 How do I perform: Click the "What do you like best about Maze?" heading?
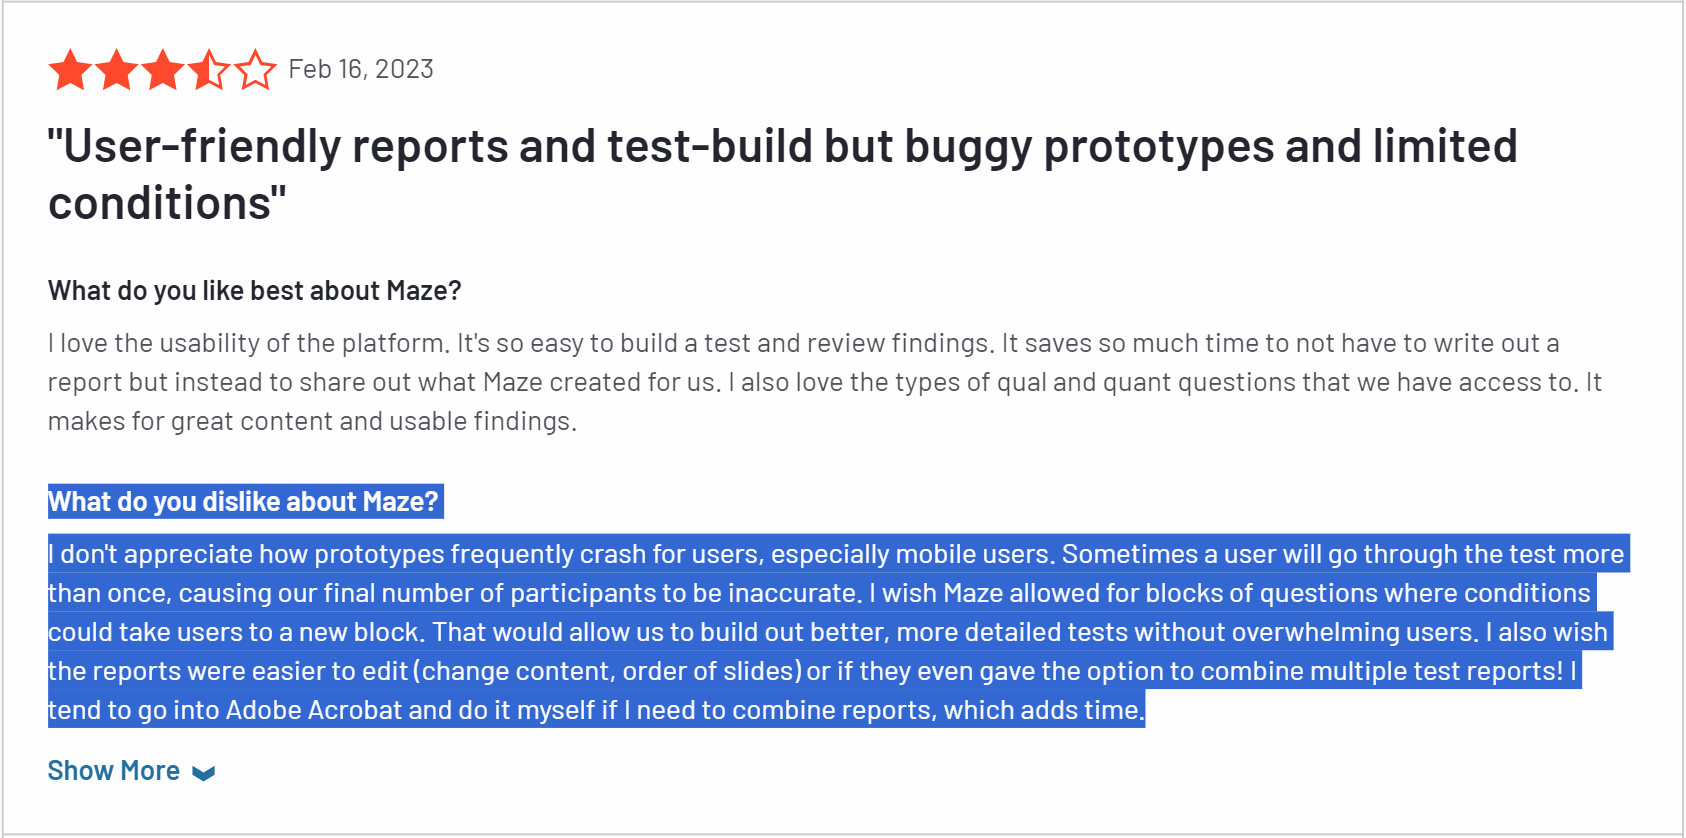254,291
